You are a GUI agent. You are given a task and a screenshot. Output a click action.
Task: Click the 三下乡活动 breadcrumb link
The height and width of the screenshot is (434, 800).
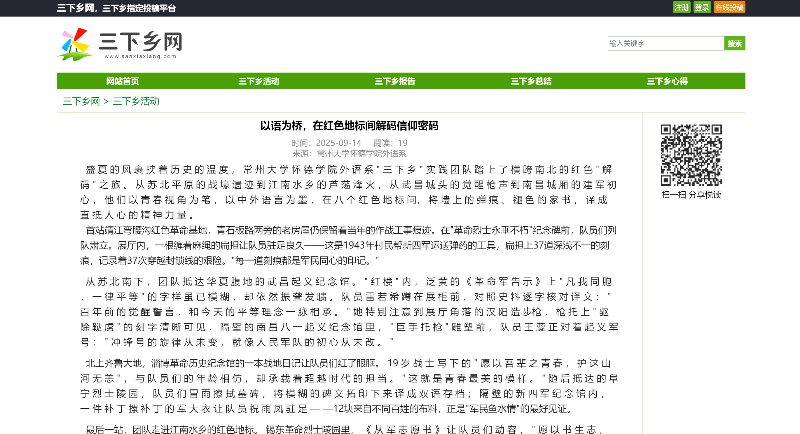[135, 102]
